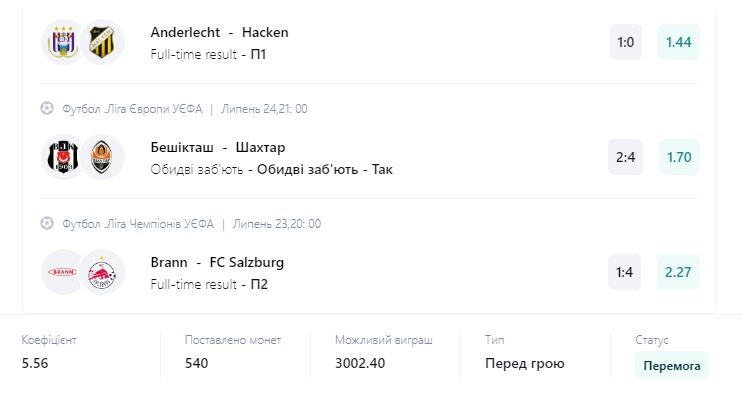
Task: Click the 1.70 odds badge
Action: pos(679,157)
